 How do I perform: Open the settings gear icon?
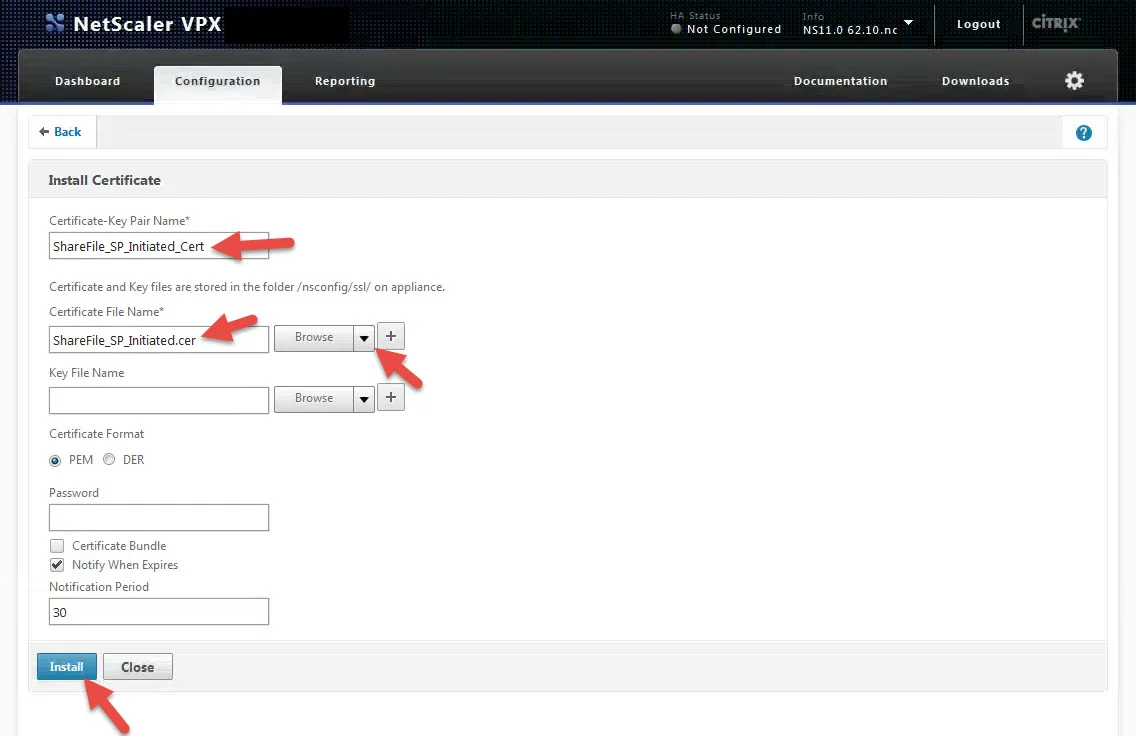coord(1074,80)
